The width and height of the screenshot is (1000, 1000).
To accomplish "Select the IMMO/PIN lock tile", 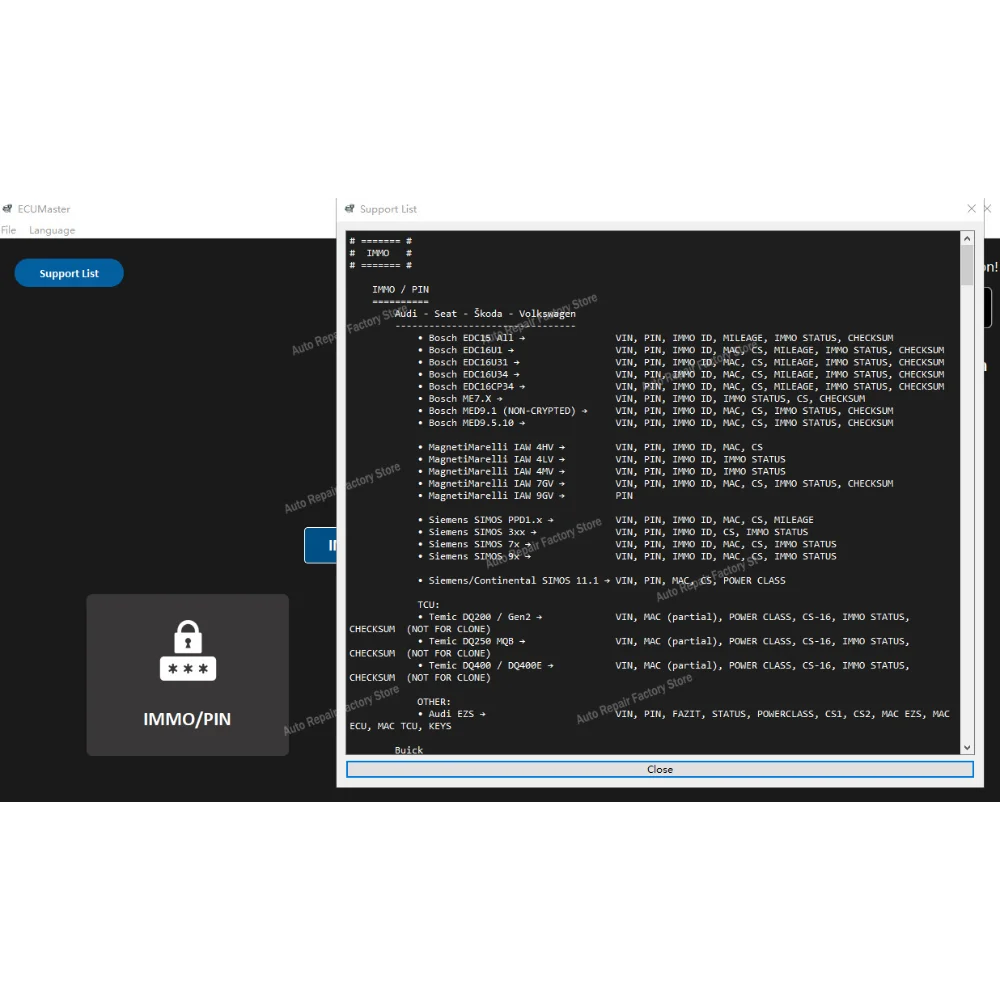I will 188,675.
